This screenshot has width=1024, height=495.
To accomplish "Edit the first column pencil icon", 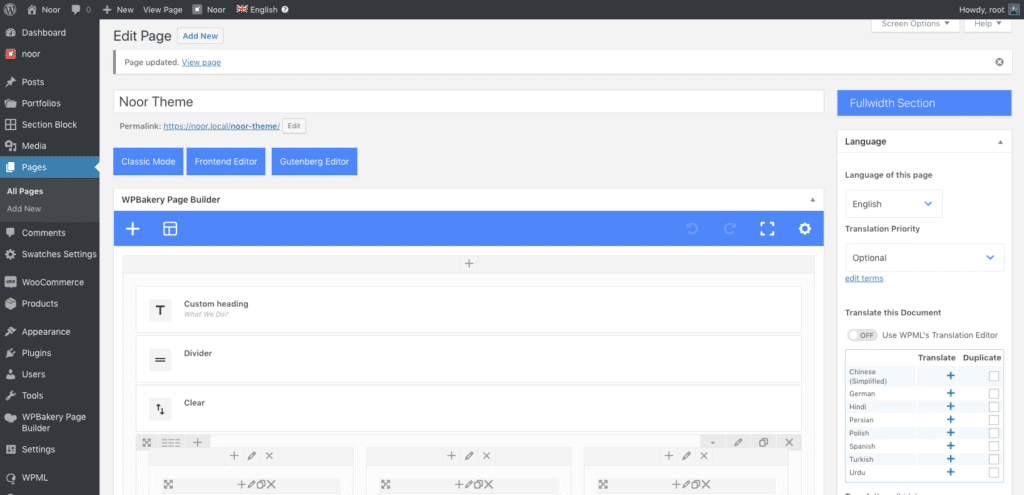I will [251, 456].
